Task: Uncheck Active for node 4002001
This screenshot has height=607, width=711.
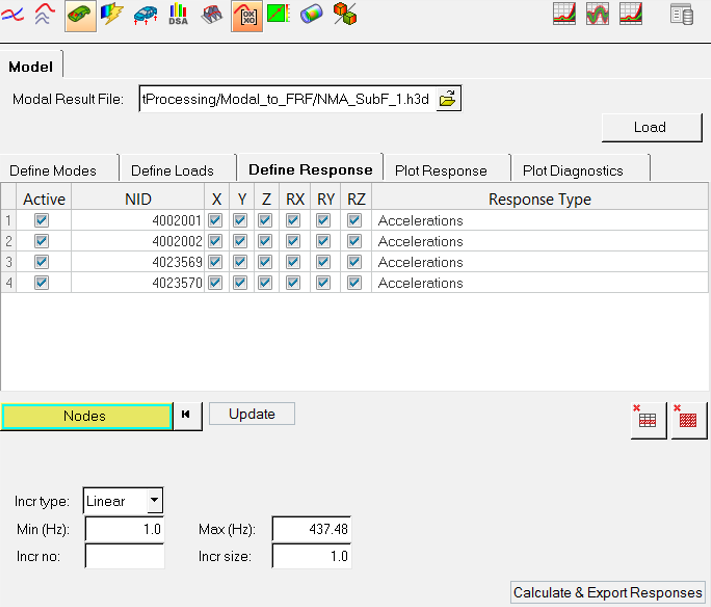Action: click(42, 220)
